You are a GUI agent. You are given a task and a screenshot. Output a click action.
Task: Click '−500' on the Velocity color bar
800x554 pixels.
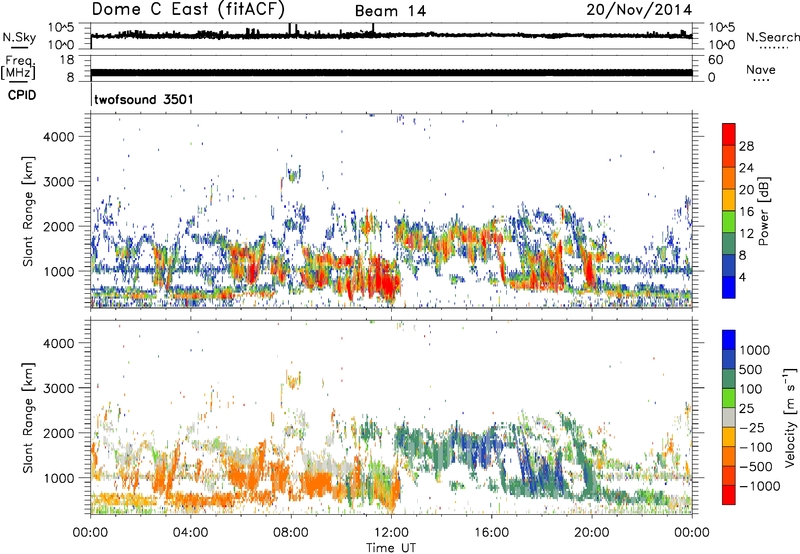(x=756, y=466)
